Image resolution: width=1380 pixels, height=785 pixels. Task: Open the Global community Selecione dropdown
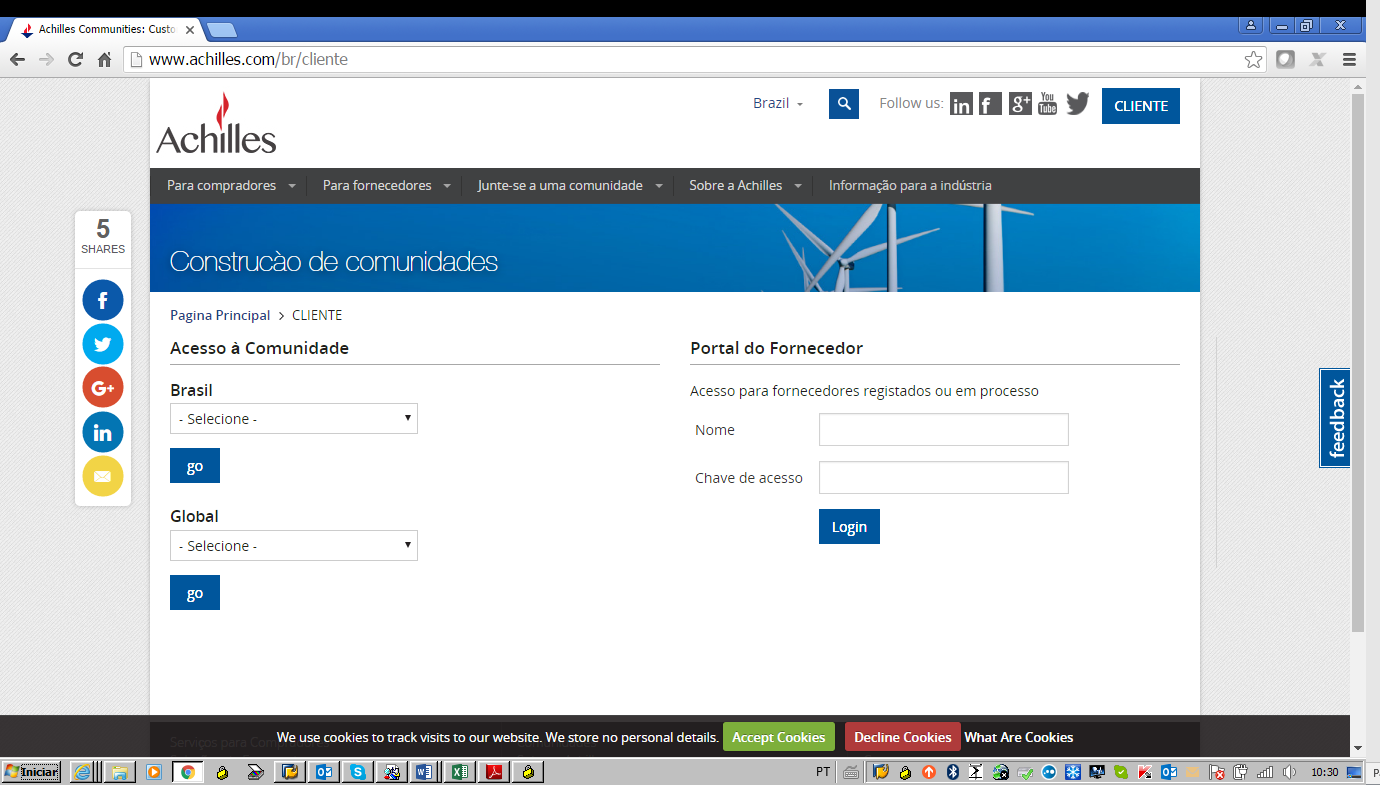point(294,546)
